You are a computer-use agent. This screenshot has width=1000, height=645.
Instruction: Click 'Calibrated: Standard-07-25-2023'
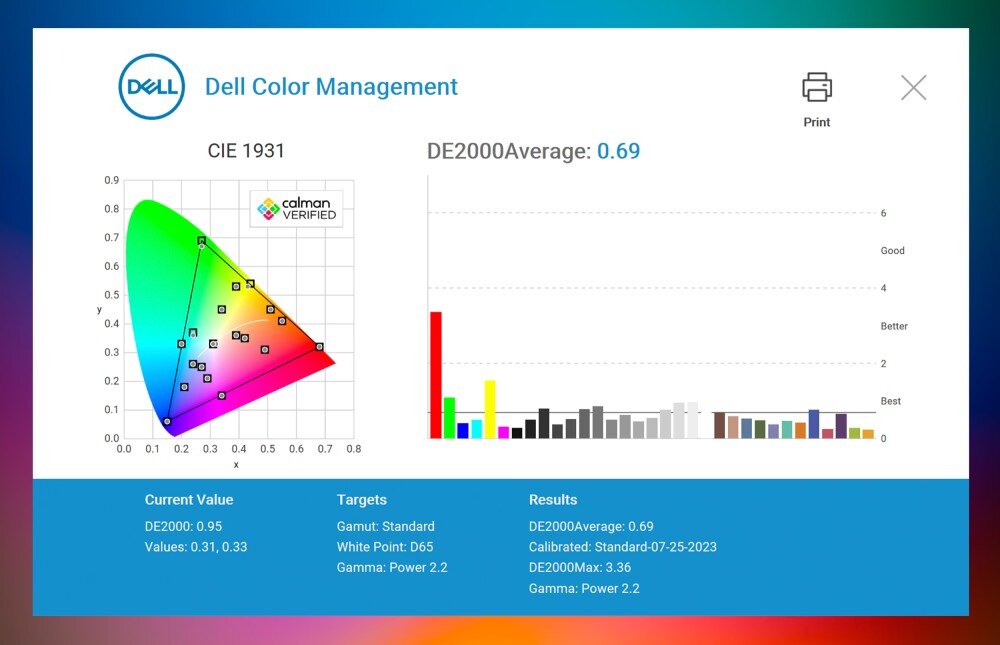click(x=622, y=547)
